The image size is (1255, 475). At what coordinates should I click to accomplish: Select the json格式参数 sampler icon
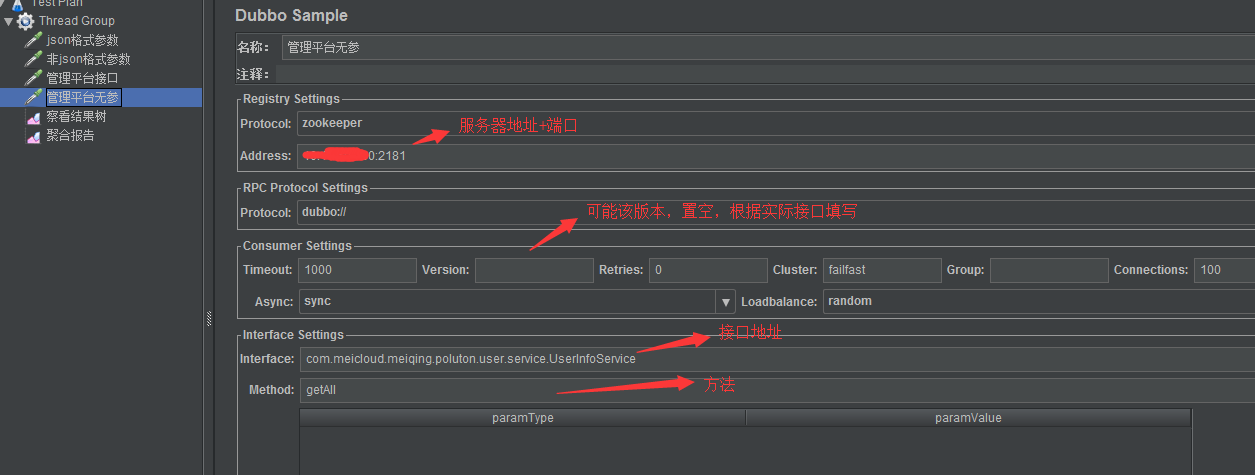[34, 40]
